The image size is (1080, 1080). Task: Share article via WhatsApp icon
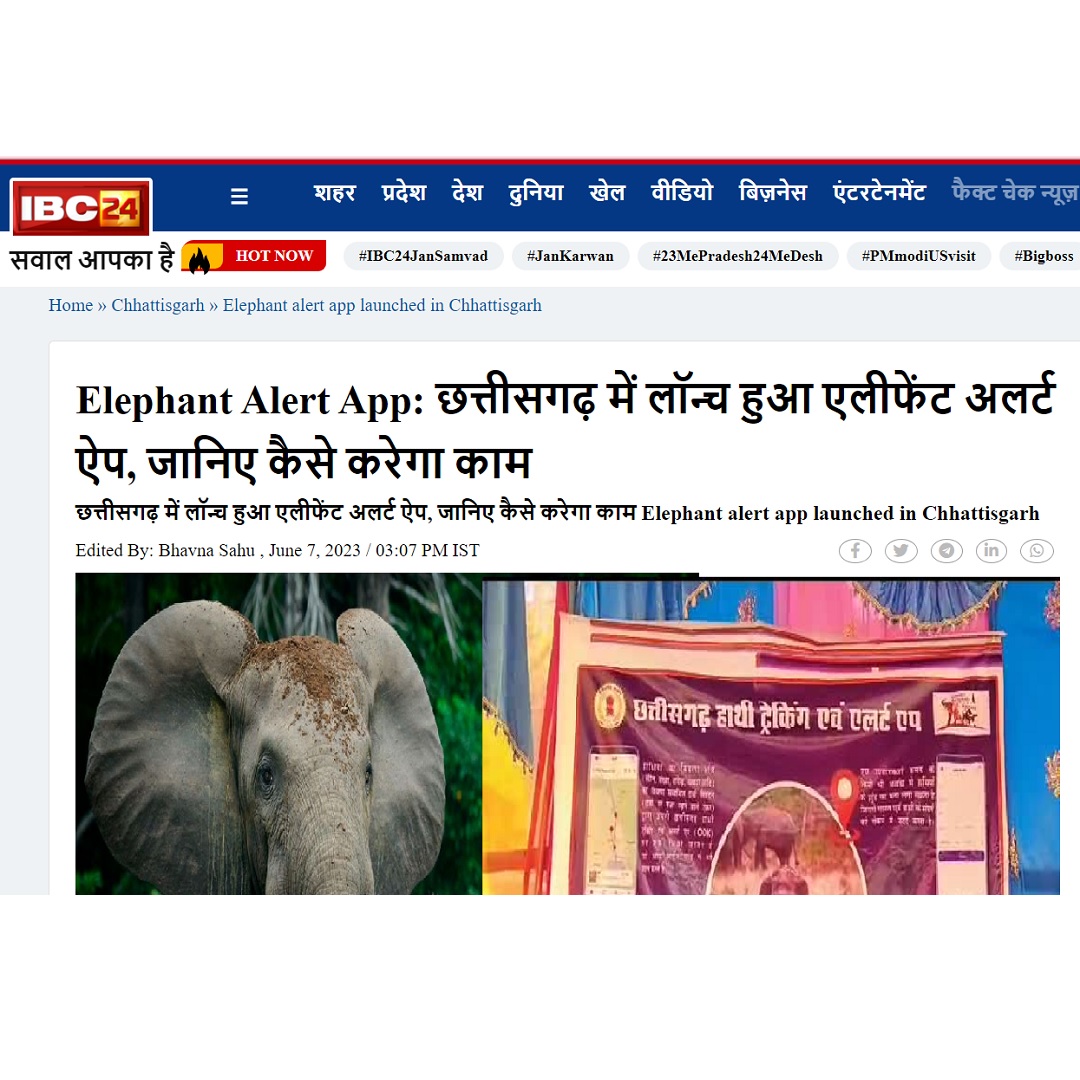[x=1037, y=550]
